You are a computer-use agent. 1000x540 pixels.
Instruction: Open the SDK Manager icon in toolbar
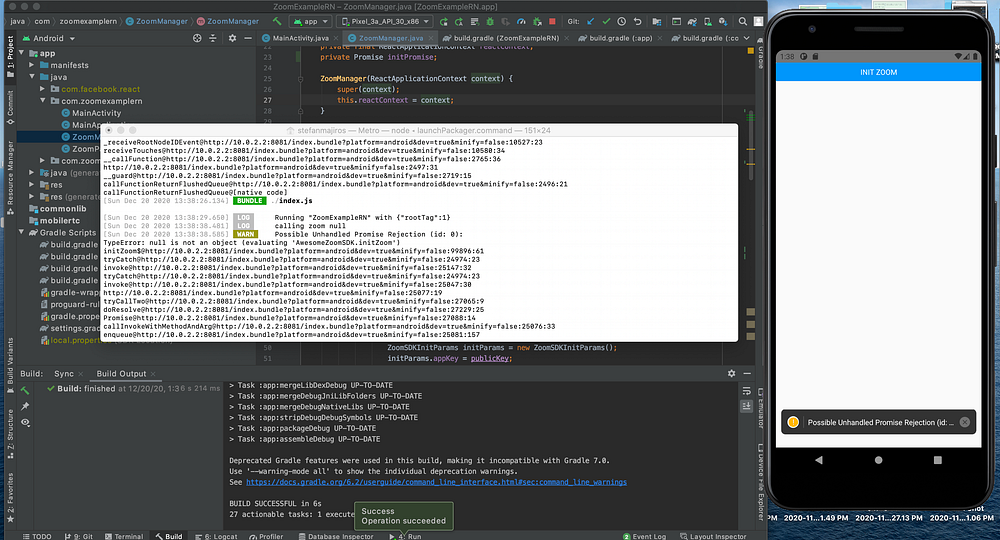(x=723, y=21)
